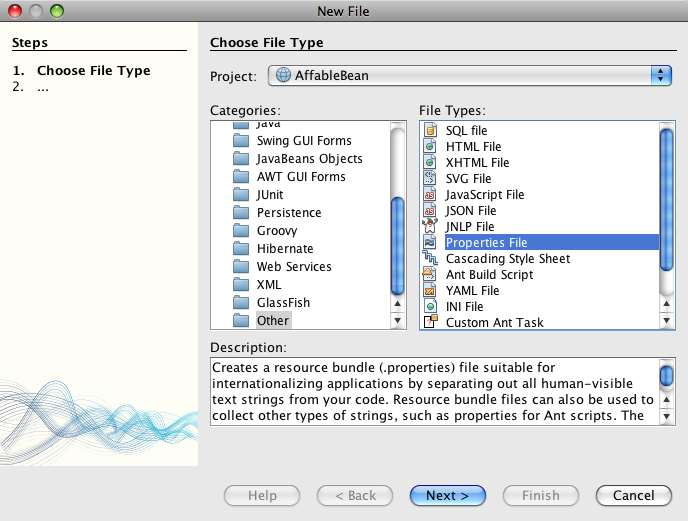Click the SVG File icon

431,179
